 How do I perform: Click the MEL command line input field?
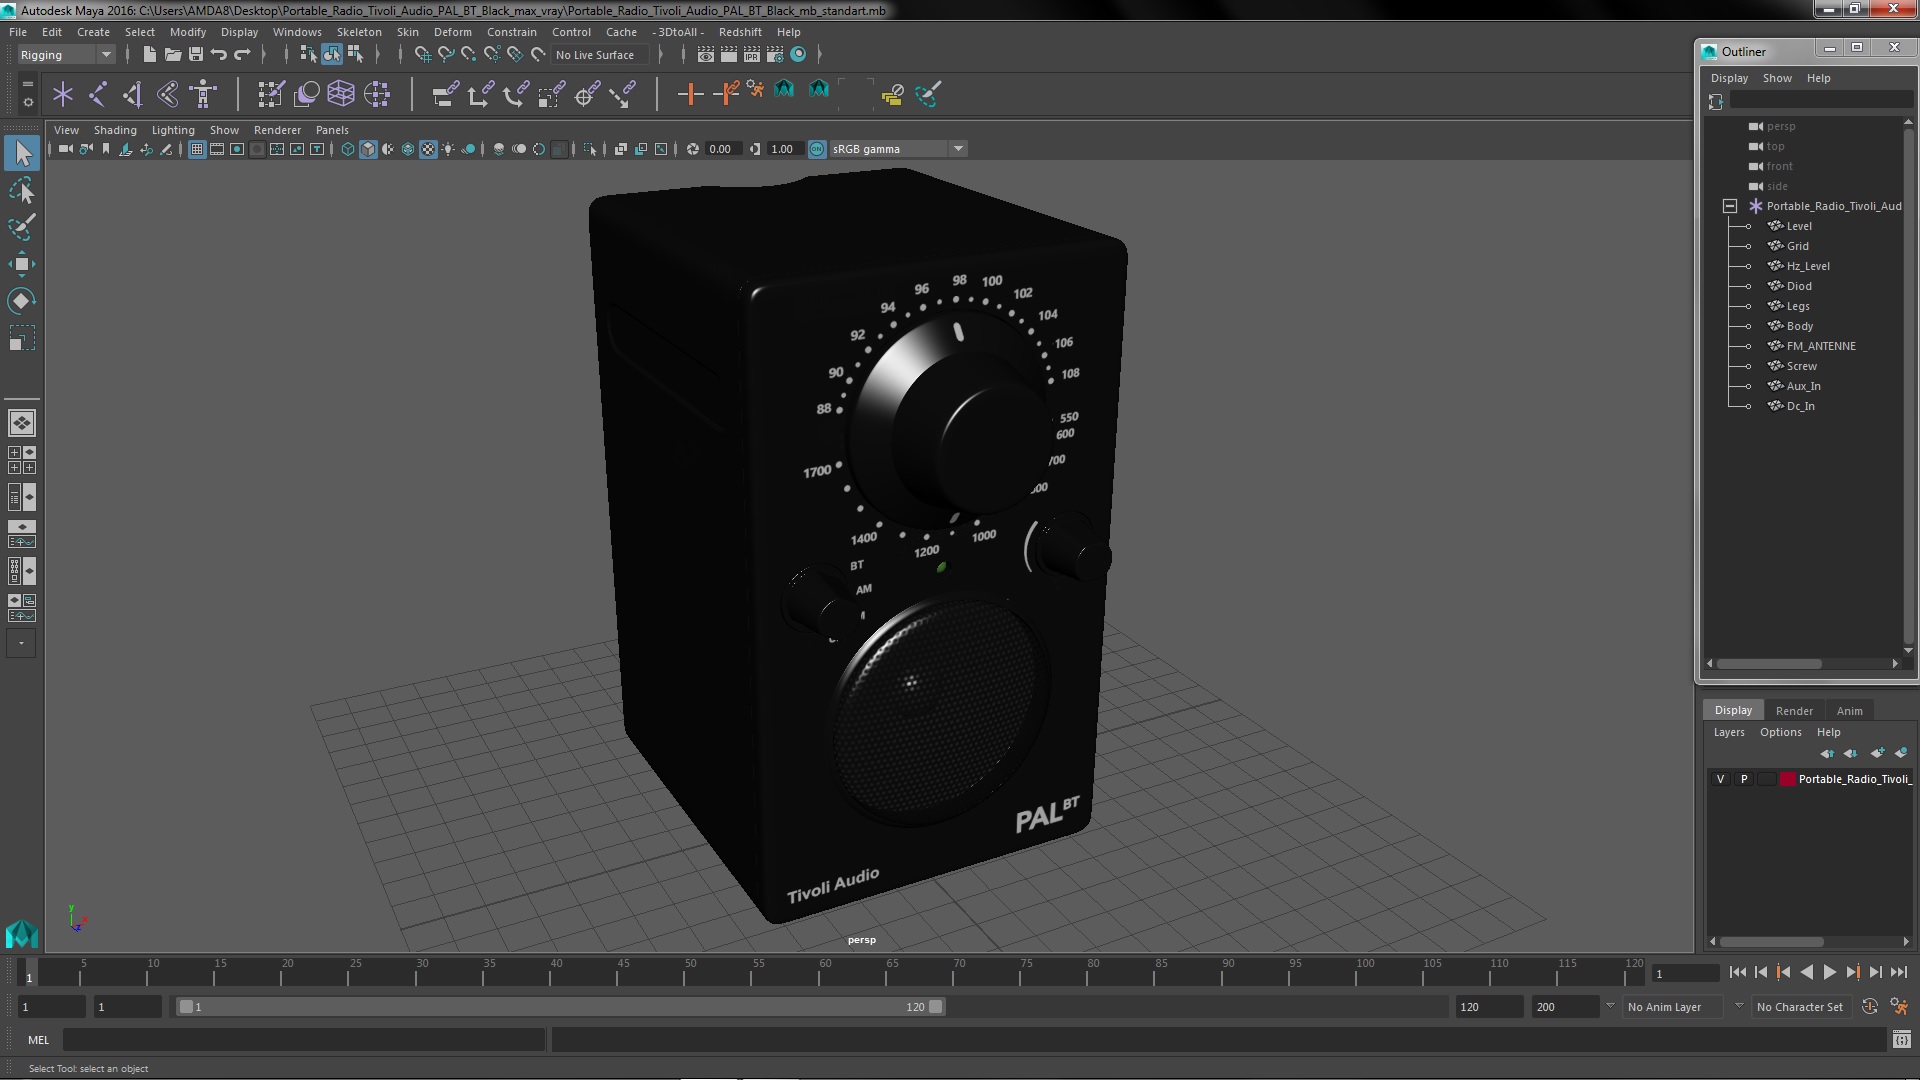pyautogui.click(x=304, y=1040)
